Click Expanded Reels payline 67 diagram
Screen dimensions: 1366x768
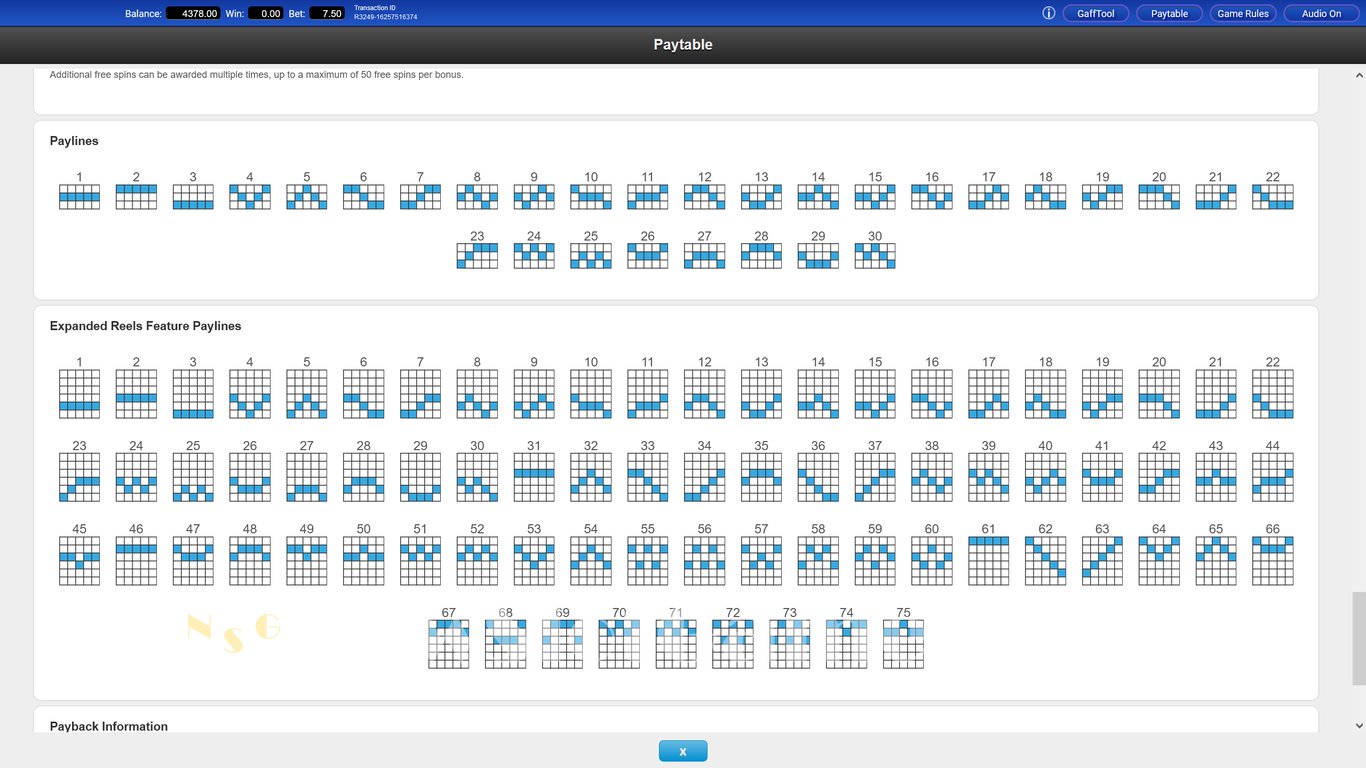point(448,644)
